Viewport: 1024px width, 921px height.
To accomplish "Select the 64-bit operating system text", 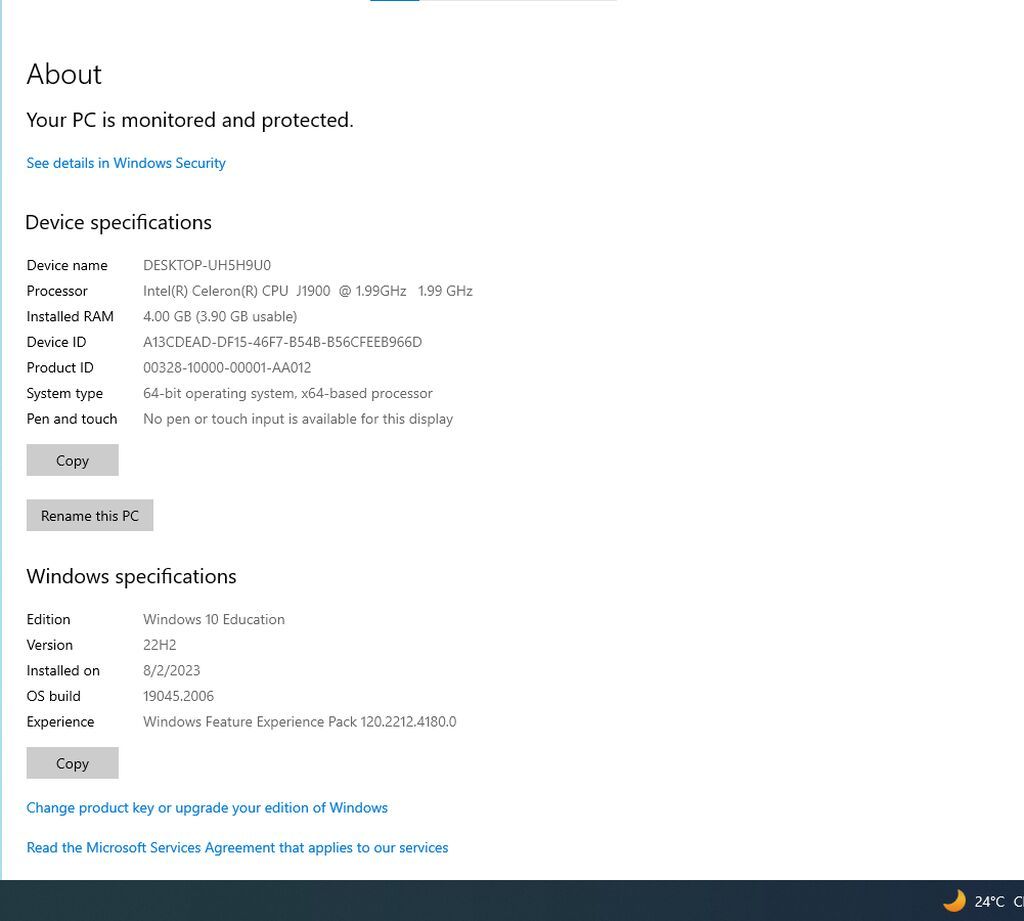I will [x=288, y=393].
